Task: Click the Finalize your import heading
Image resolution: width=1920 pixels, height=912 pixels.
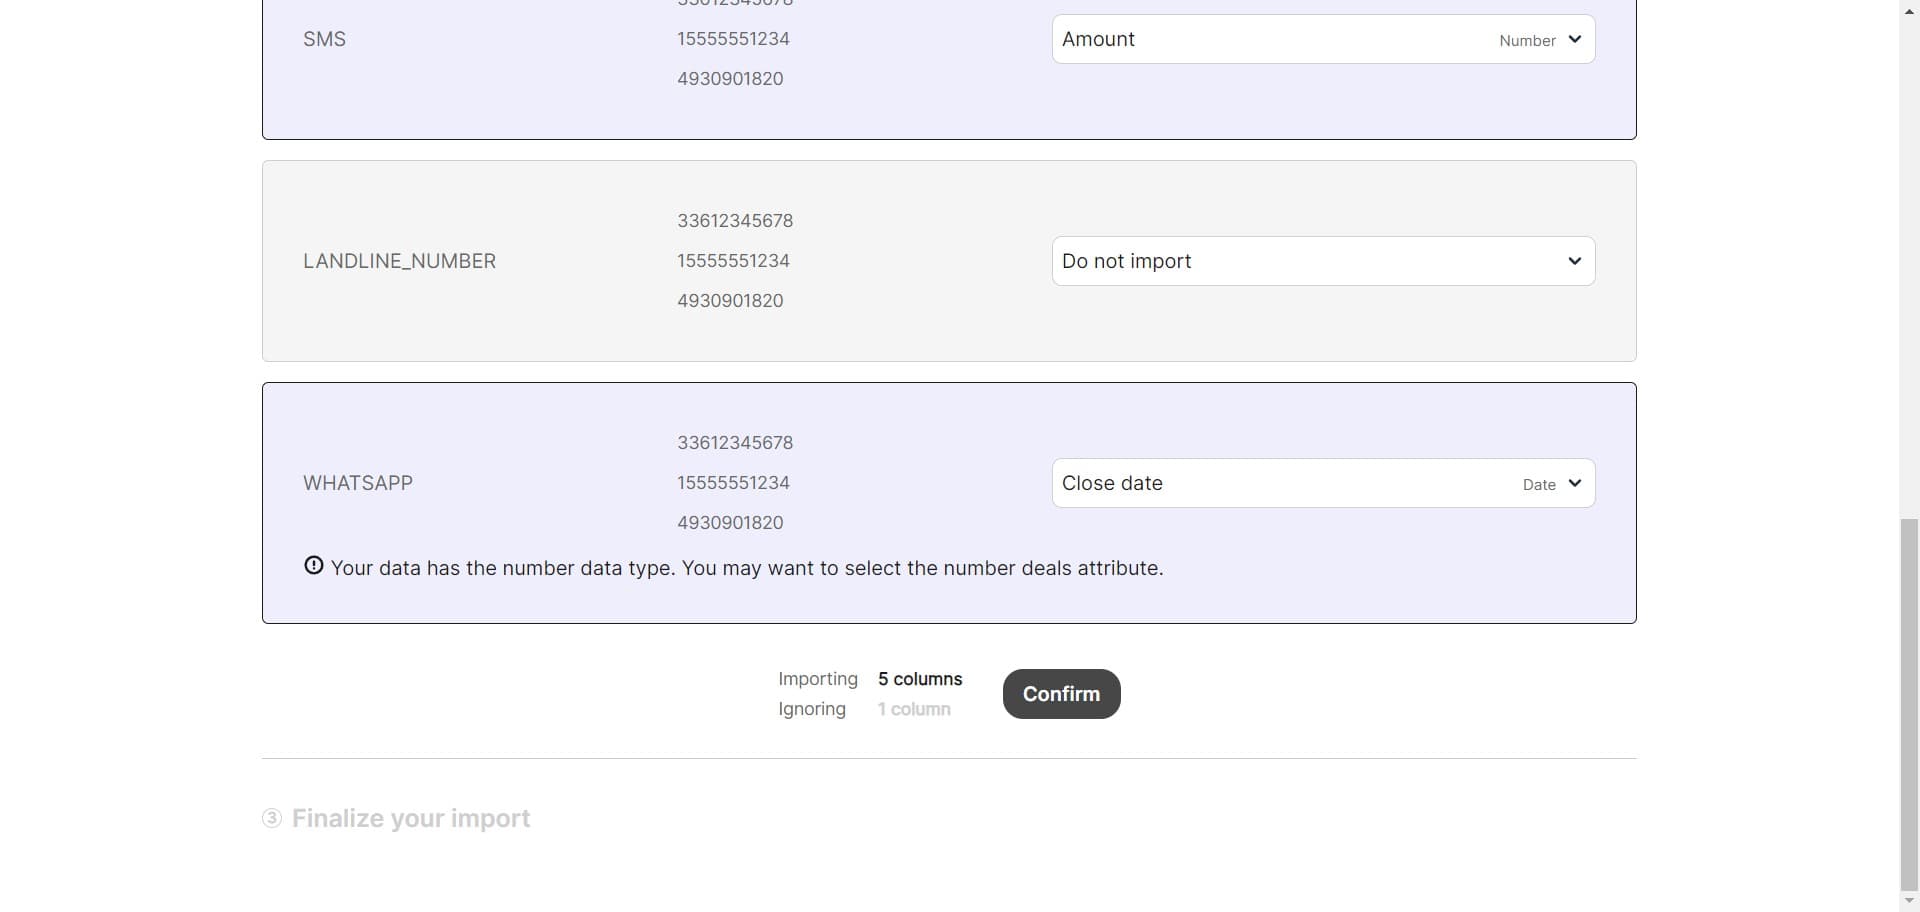Action: point(410,818)
